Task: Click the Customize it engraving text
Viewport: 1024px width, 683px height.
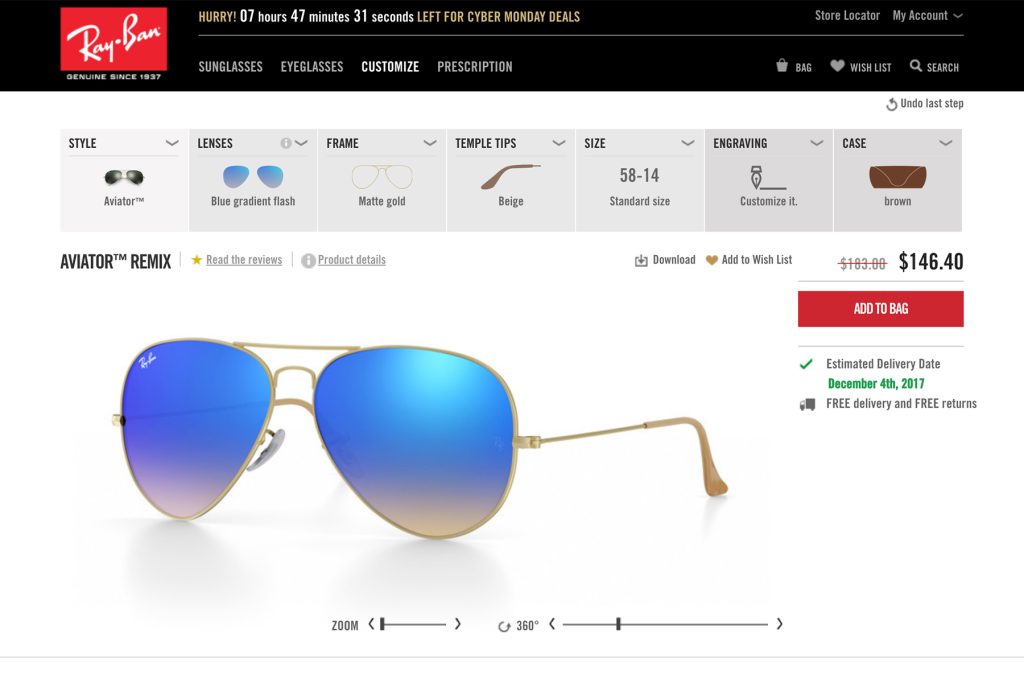Action: 769,201
